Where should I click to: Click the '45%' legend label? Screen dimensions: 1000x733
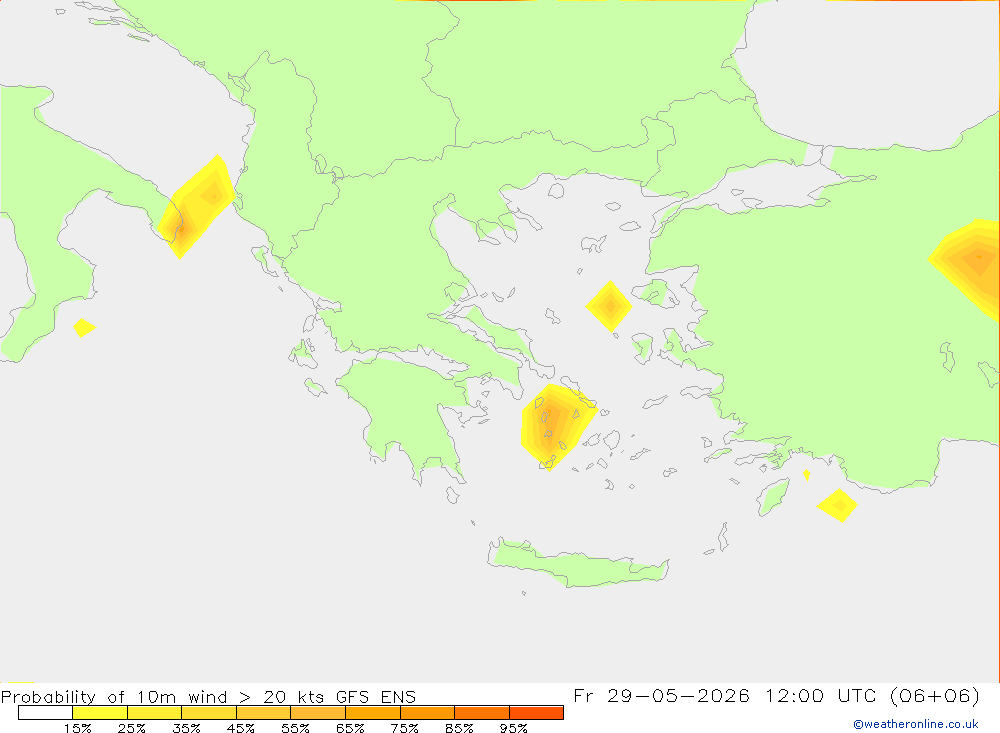pyautogui.click(x=240, y=728)
